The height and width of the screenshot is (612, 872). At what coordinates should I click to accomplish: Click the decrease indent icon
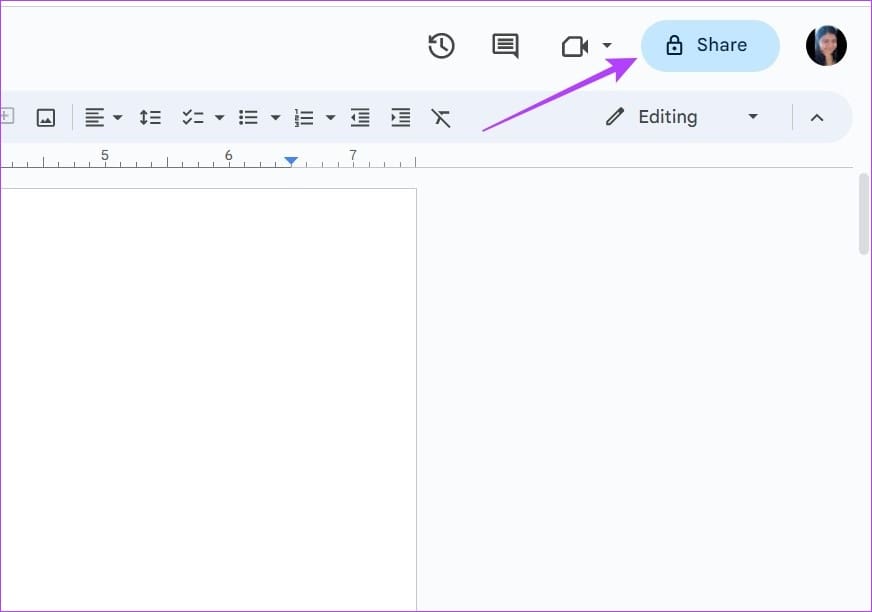[x=360, y=117]
